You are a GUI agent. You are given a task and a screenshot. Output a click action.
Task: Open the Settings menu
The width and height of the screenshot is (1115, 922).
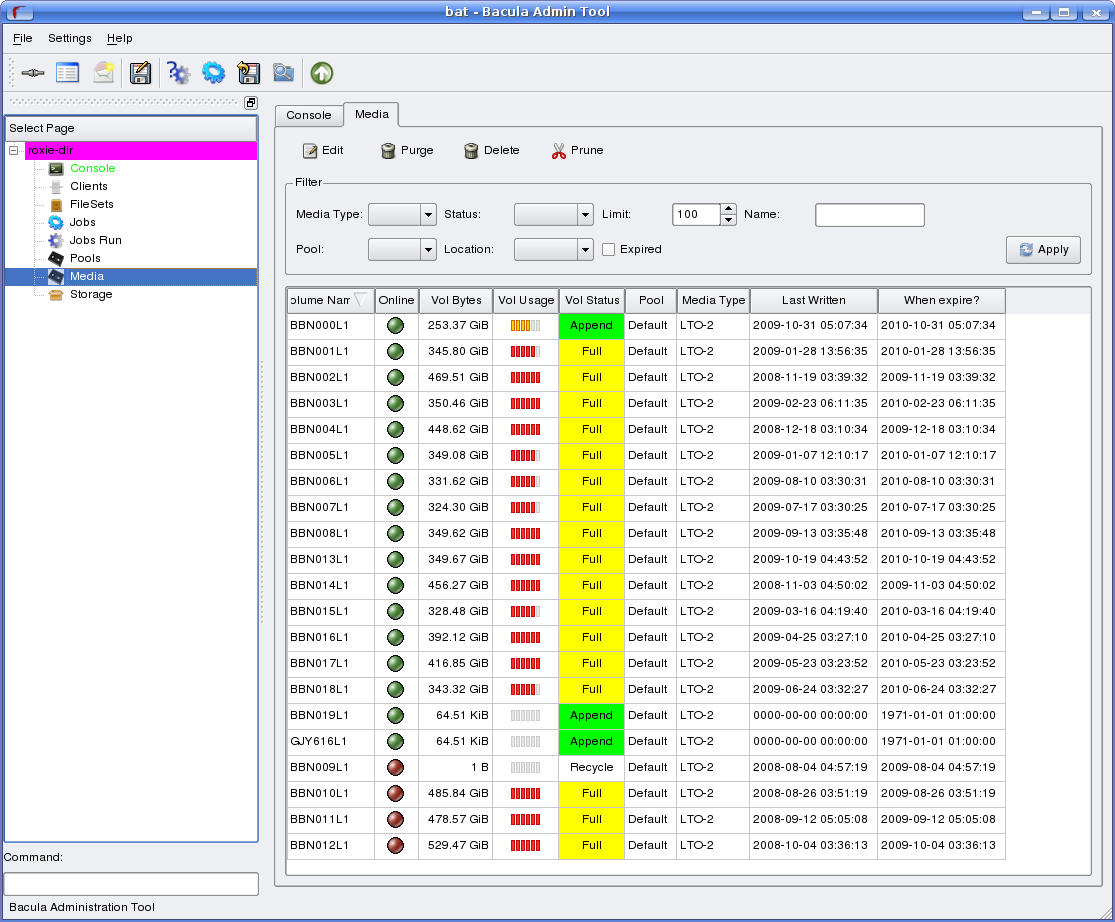click(69, 38)
